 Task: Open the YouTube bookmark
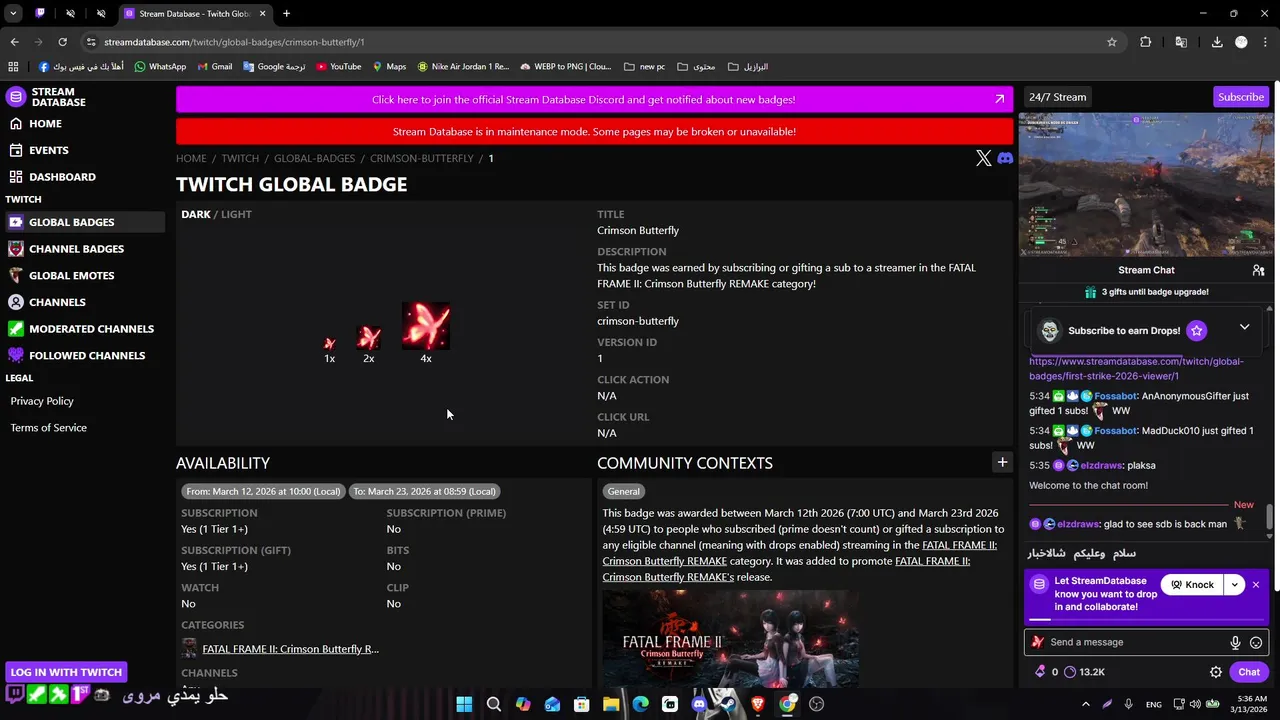coord(338,67)
